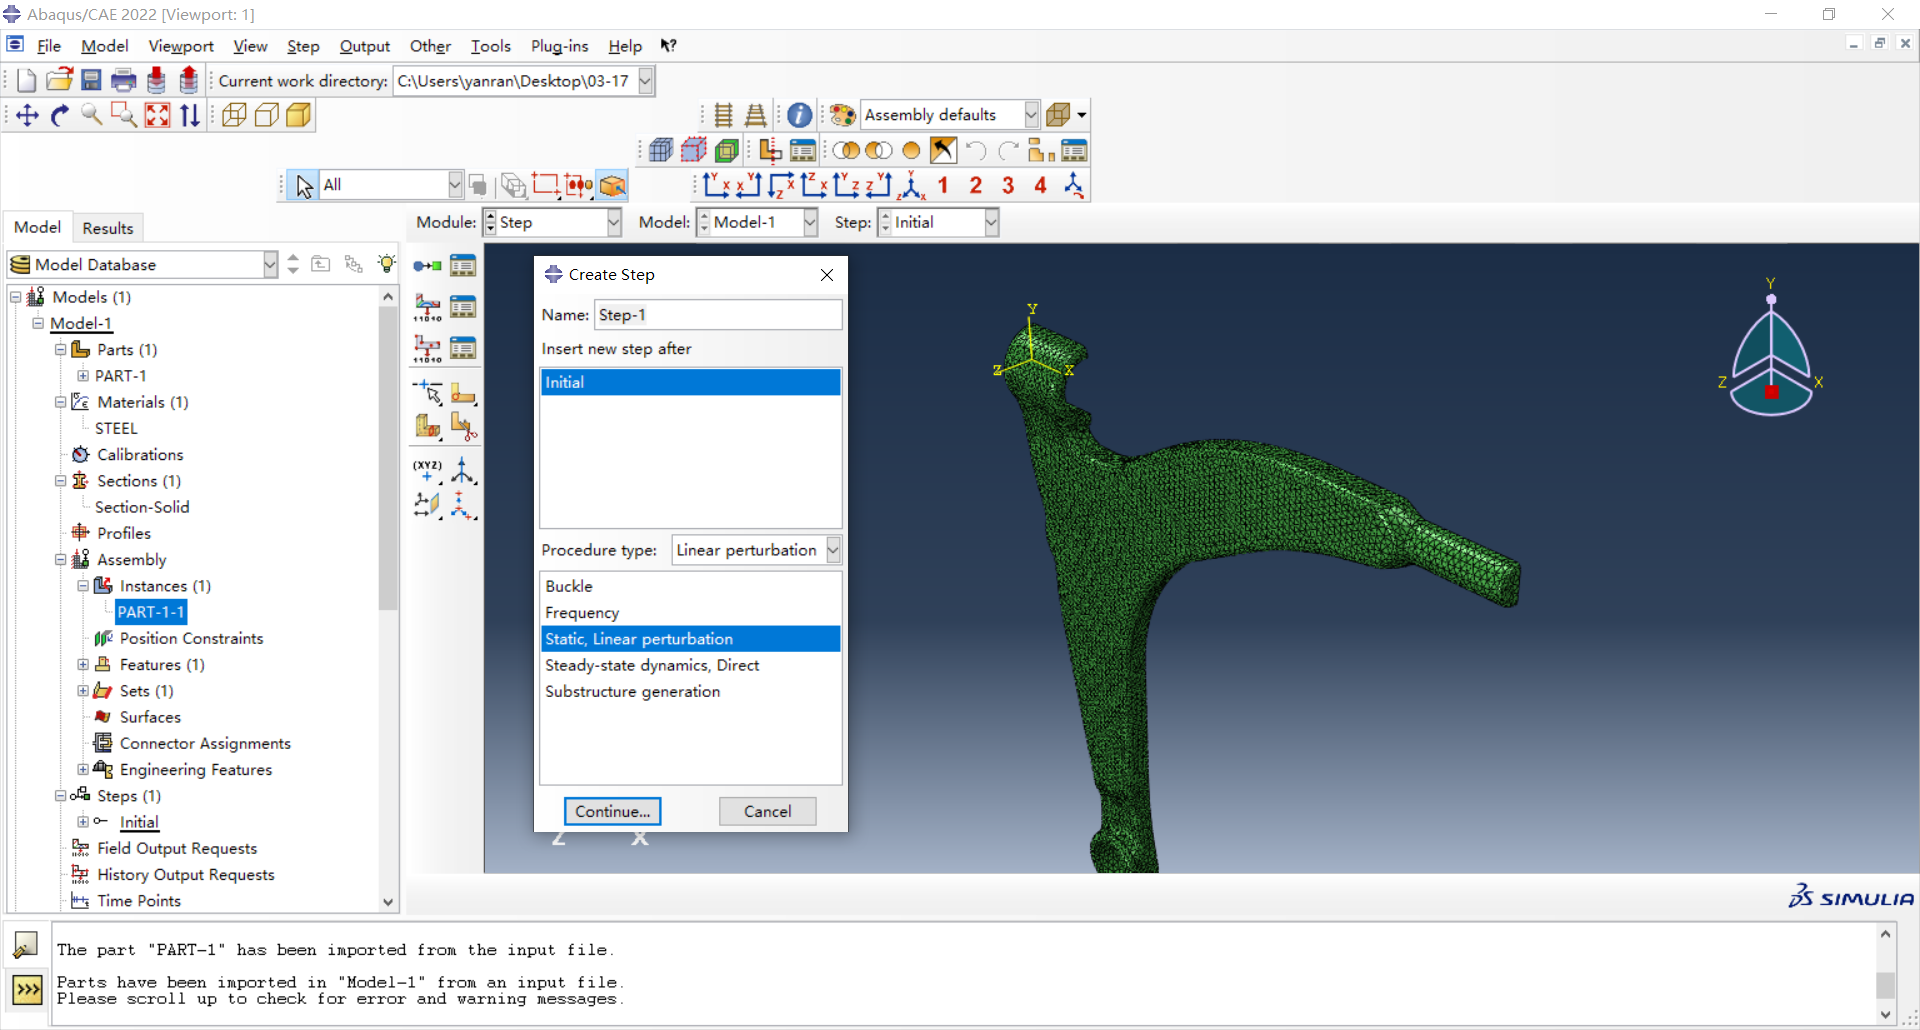This screenshot has width=1920, height=1030.
Task: Select Section-Solid in model tree
Action: tap(142, 507)
